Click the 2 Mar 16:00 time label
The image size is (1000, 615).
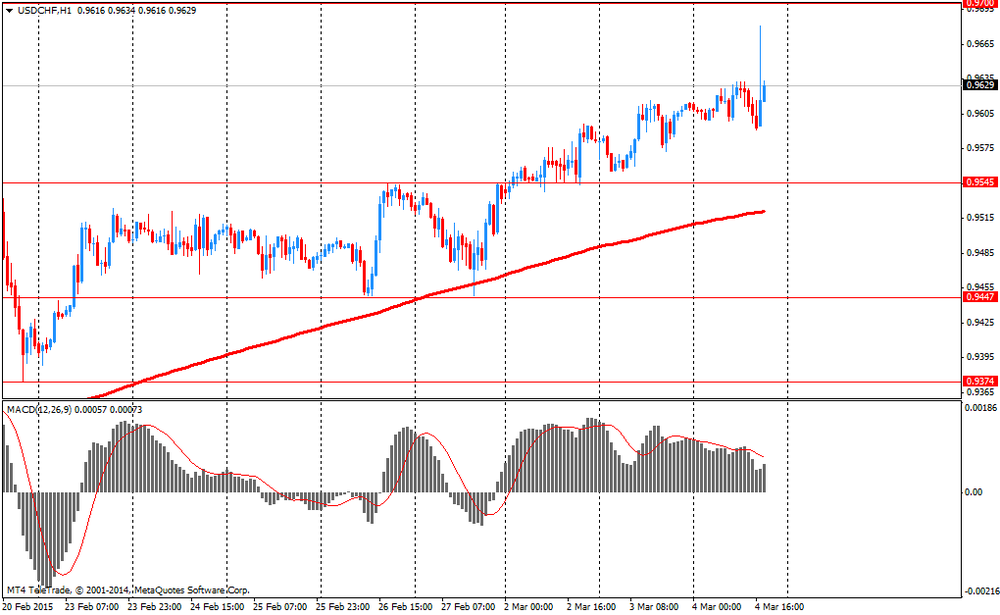tap(591, 607)
